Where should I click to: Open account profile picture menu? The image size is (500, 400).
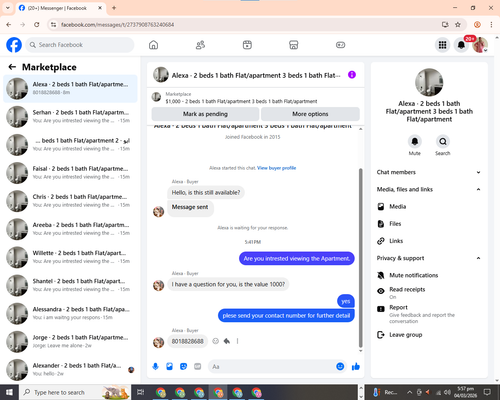(x=480, y=45)
